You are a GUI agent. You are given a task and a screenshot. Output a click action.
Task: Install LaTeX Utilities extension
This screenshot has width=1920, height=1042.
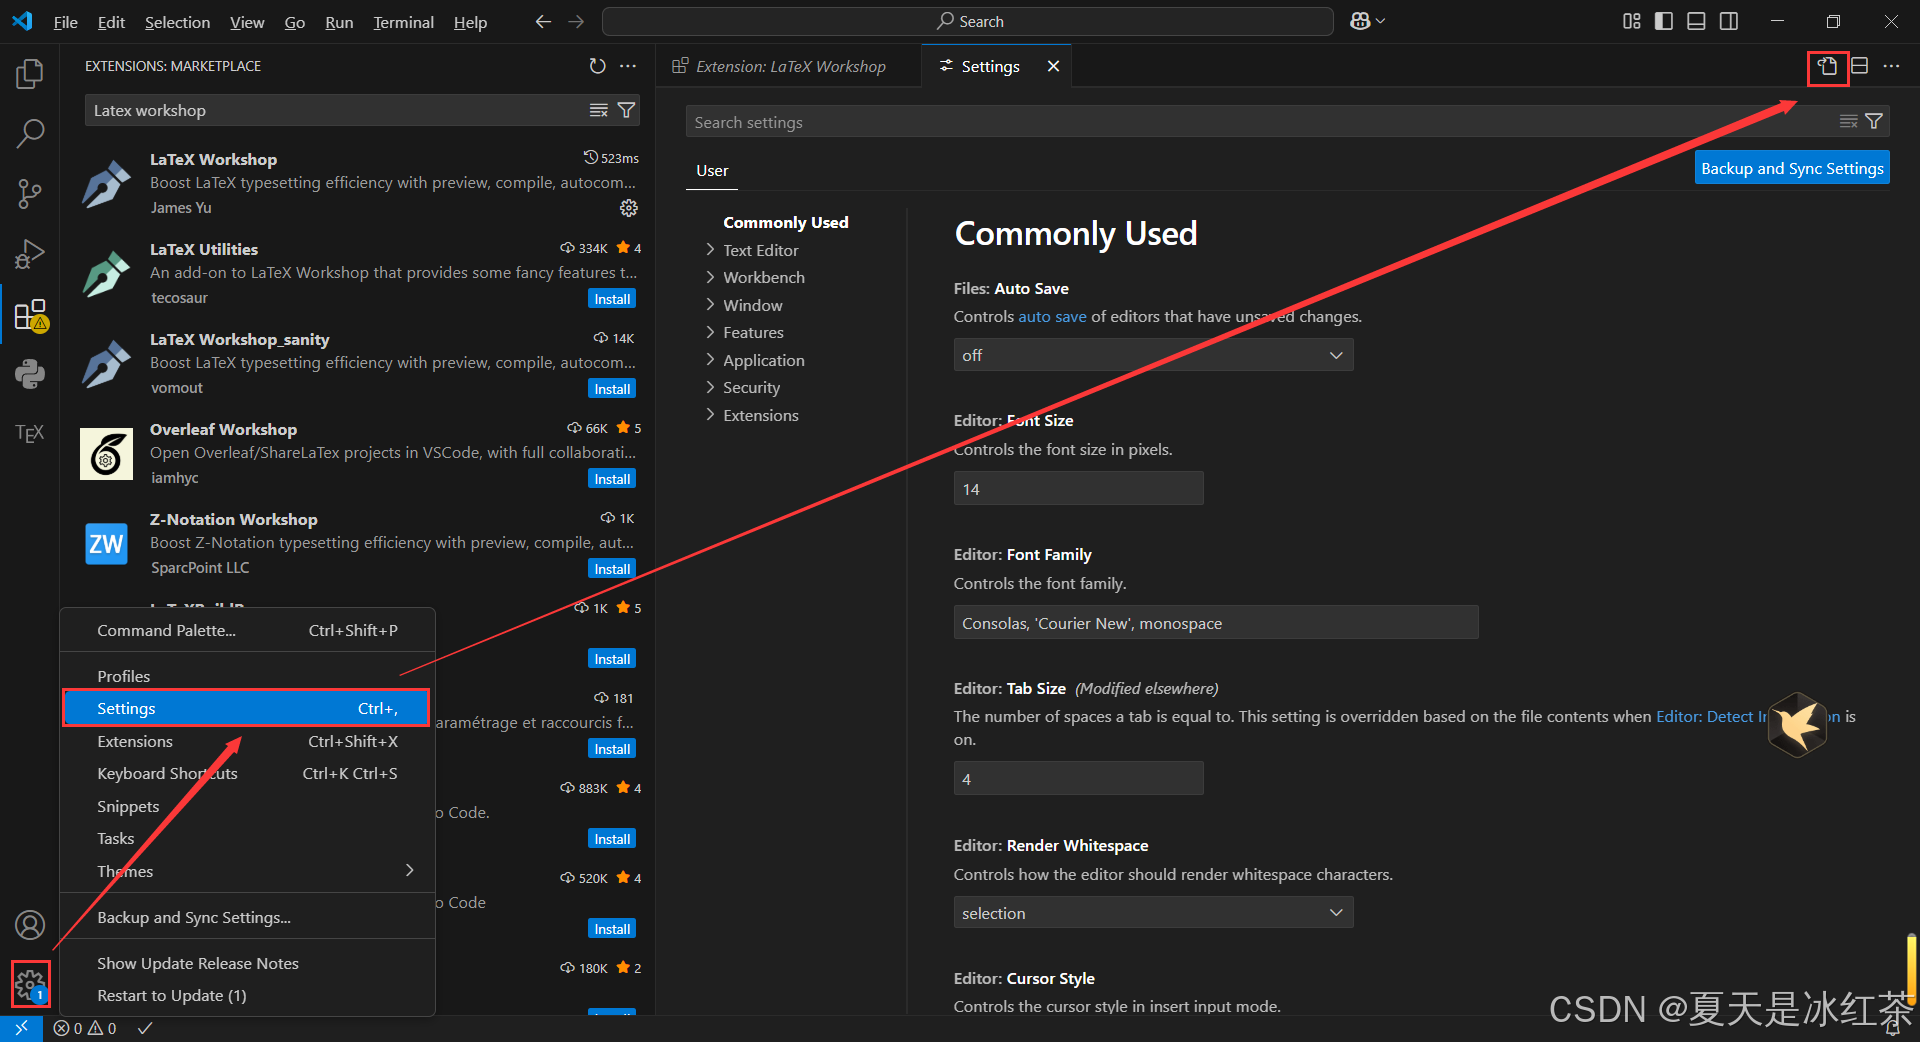point(612,299)
